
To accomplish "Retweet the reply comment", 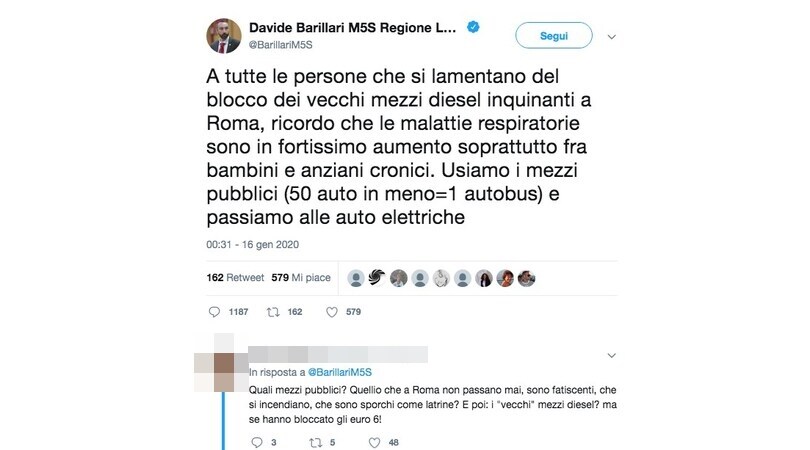I will pyautogui.click(x=315, y=442).
